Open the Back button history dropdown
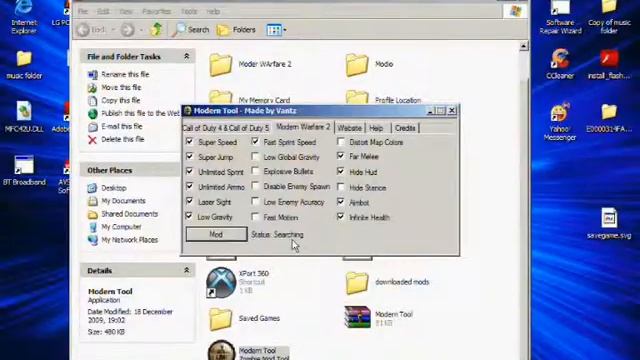 click(x=113, y=29)
